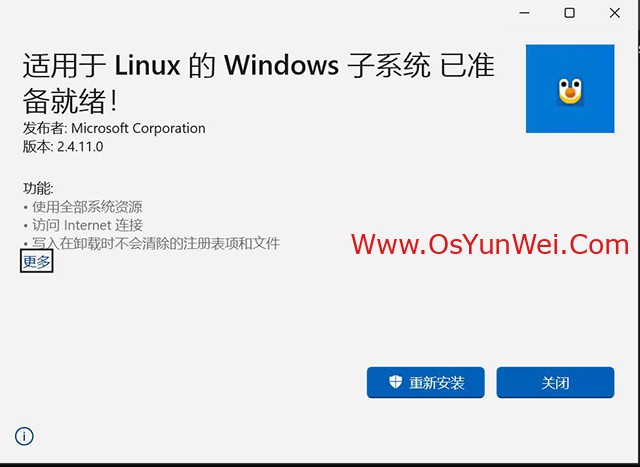
Task: Select the 访问 Internet 连接 feature line
Action: point(87,225)
